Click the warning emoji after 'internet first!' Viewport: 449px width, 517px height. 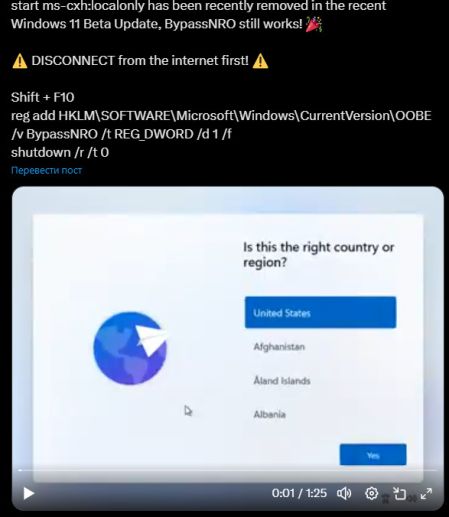(x=260, y=61)
